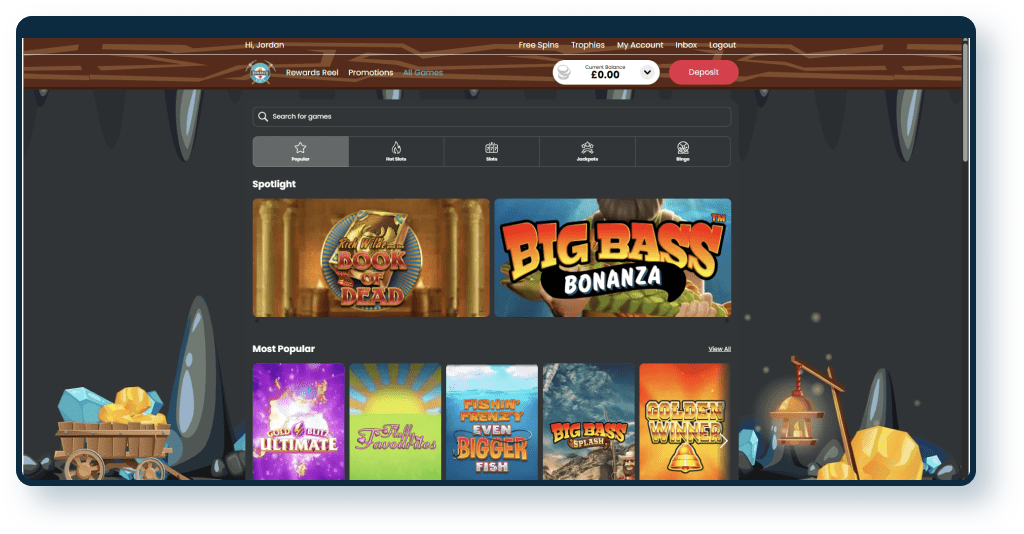Click the site logo with crossed pickaxes
The height and width of the screenshot is (534, 1024).
[260, 72]
